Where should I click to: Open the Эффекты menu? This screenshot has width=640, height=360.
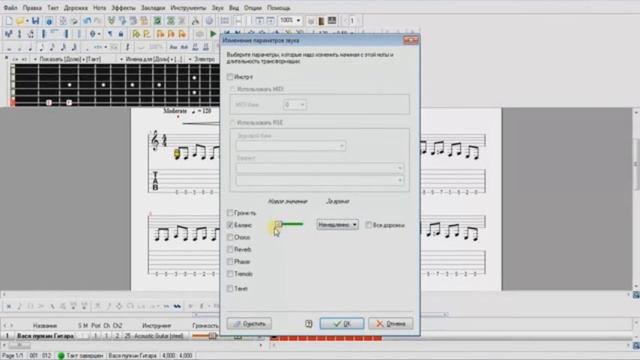click(123, 8)
